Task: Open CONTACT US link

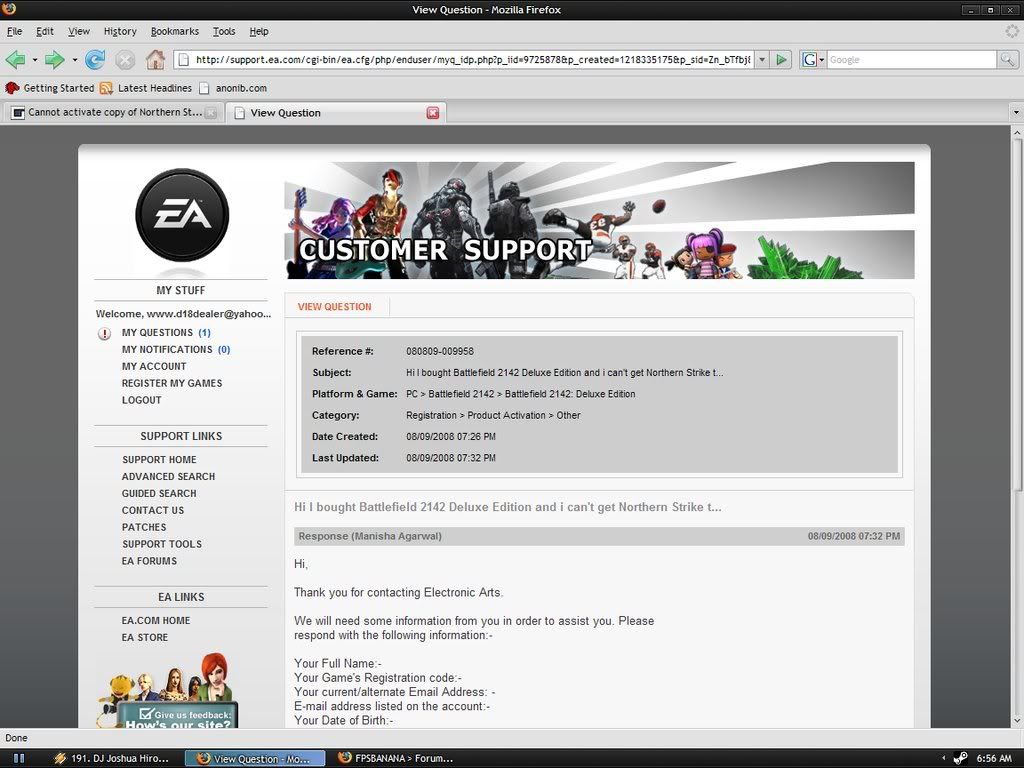Action: [x=153, y=511]
